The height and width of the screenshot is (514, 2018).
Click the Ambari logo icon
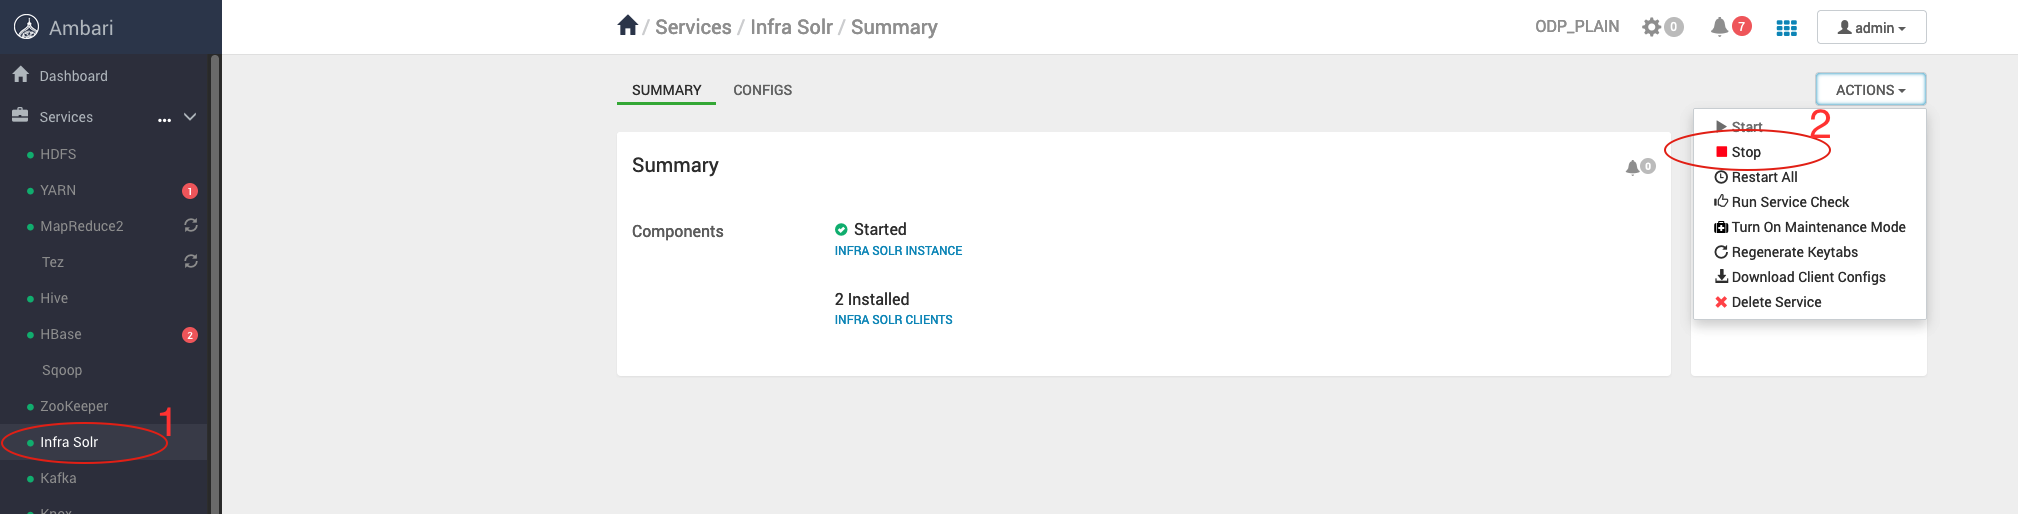coord(26,27)
